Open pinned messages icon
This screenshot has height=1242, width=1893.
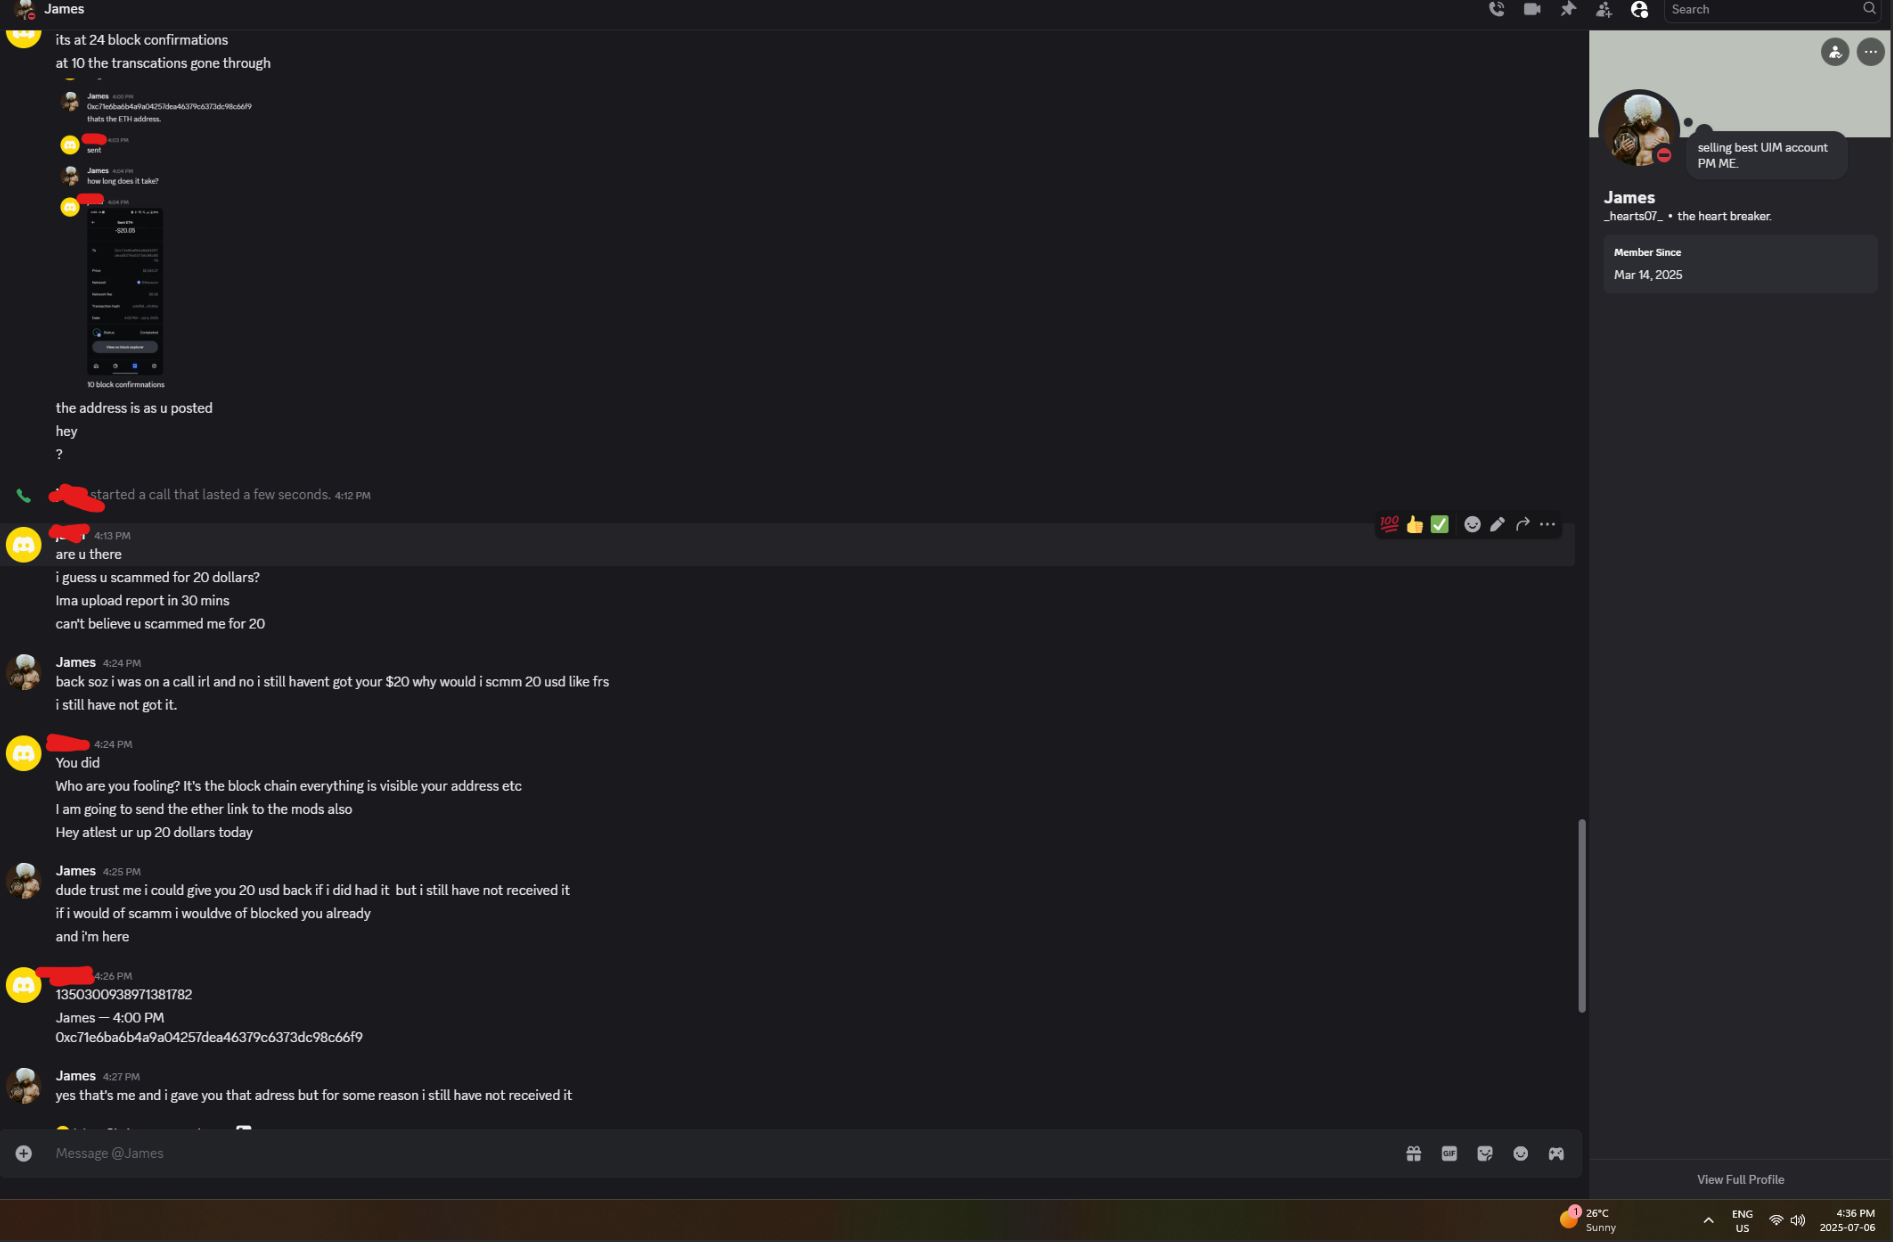(1568, 9)
